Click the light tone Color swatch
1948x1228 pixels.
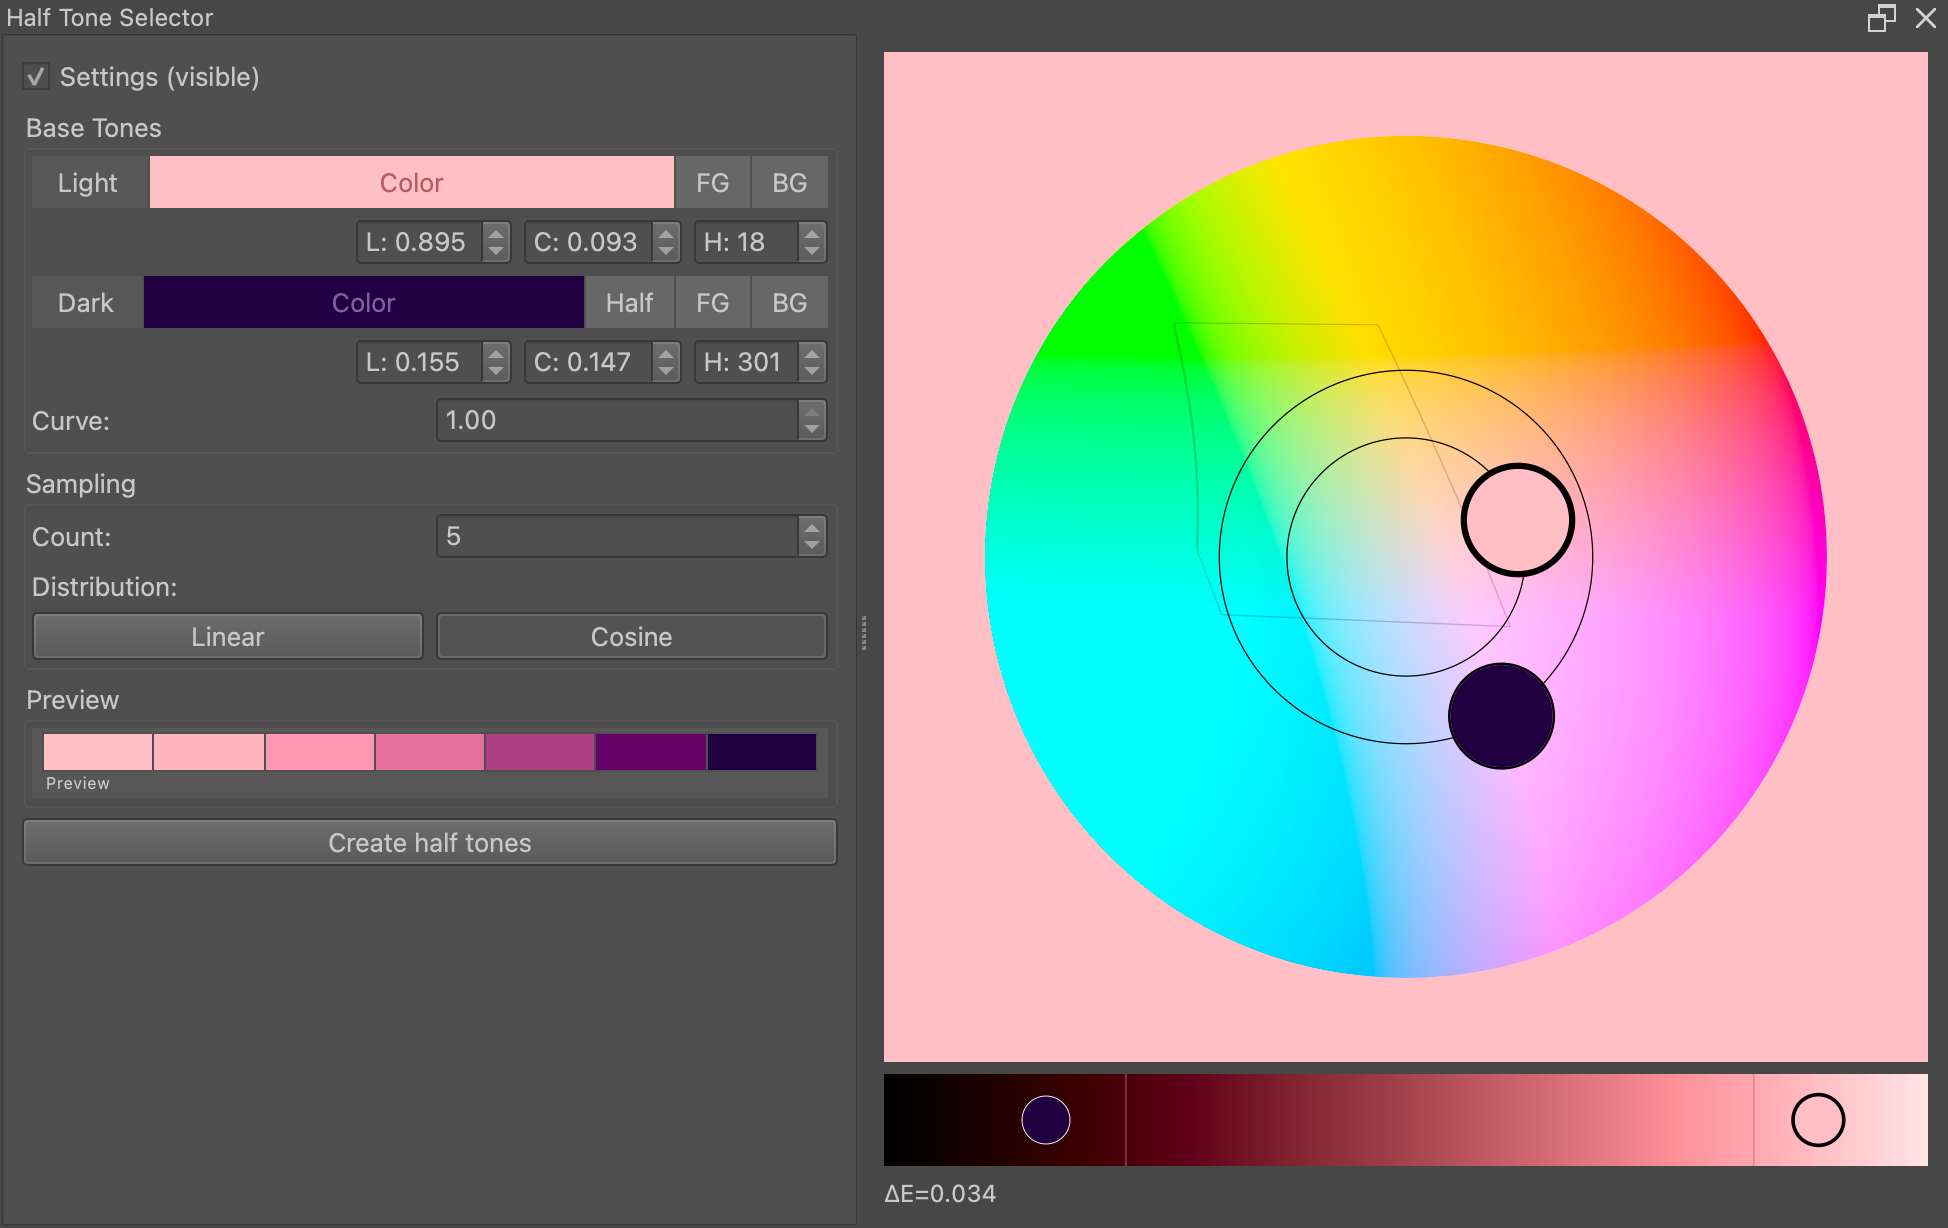pos(411,182)
